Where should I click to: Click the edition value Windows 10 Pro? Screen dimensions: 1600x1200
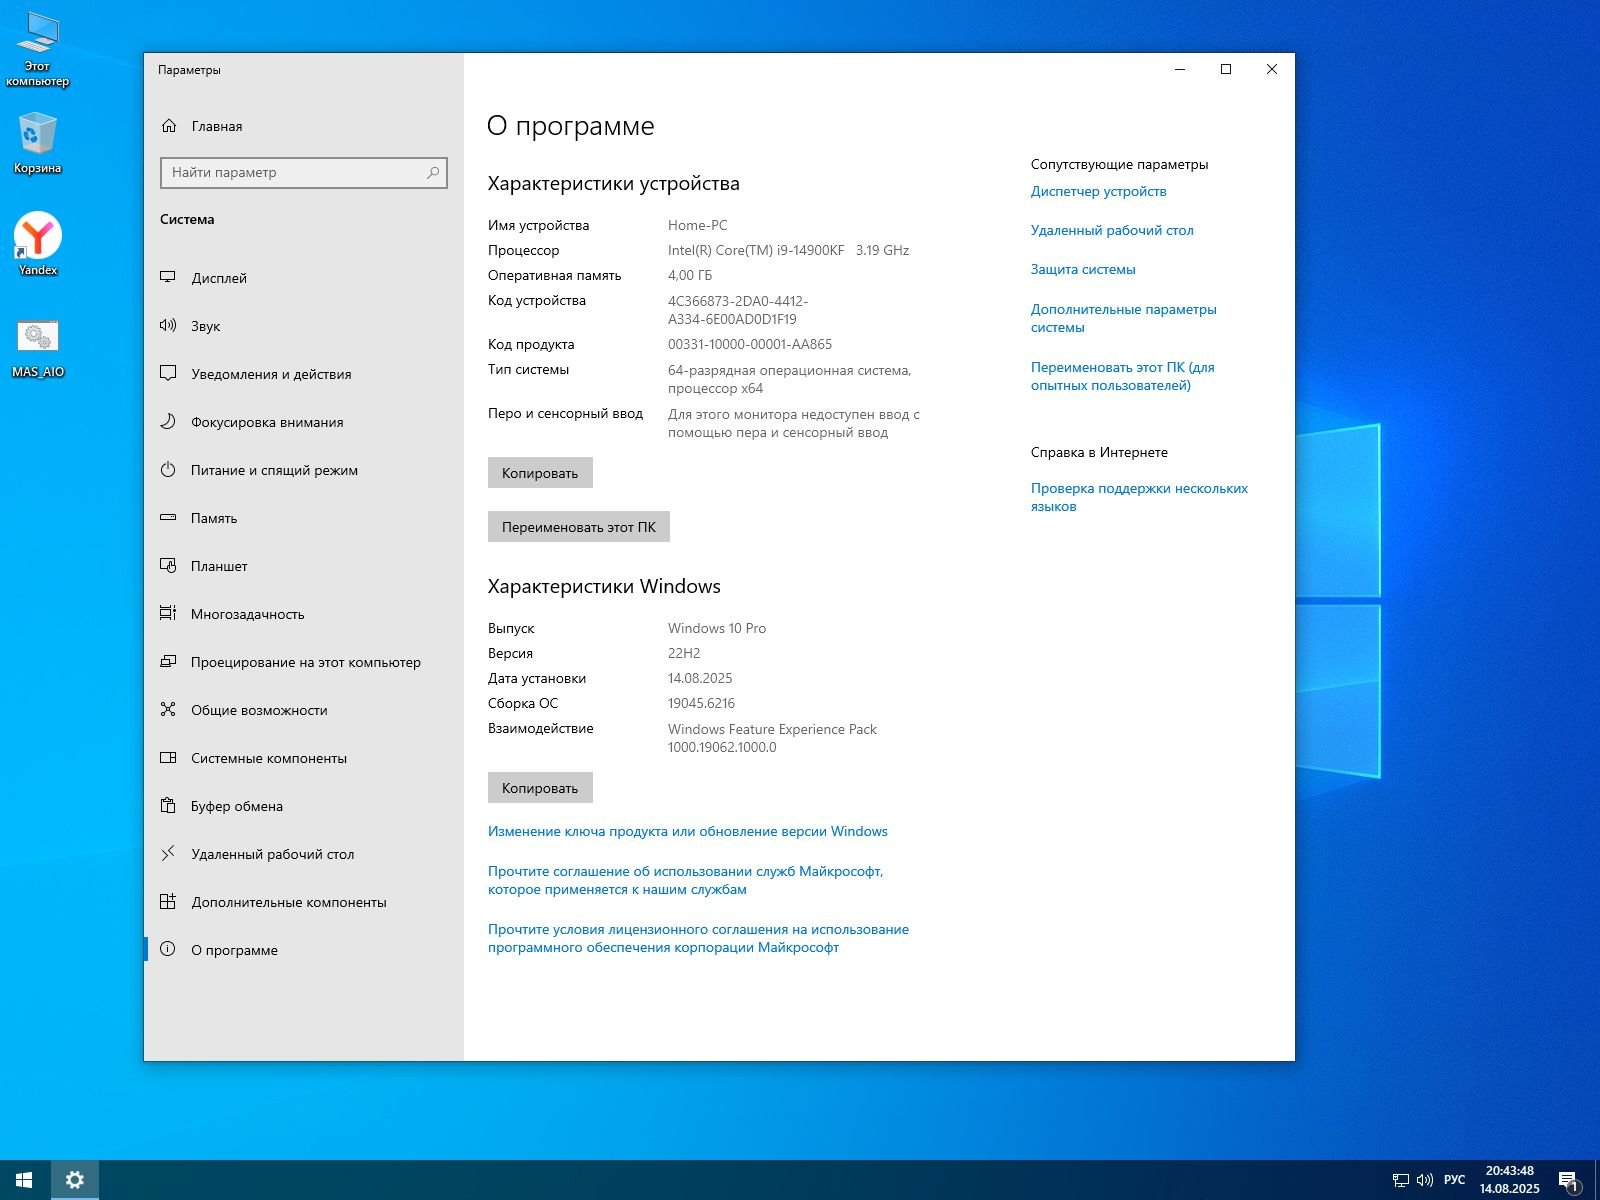click(x=717, y=628)
